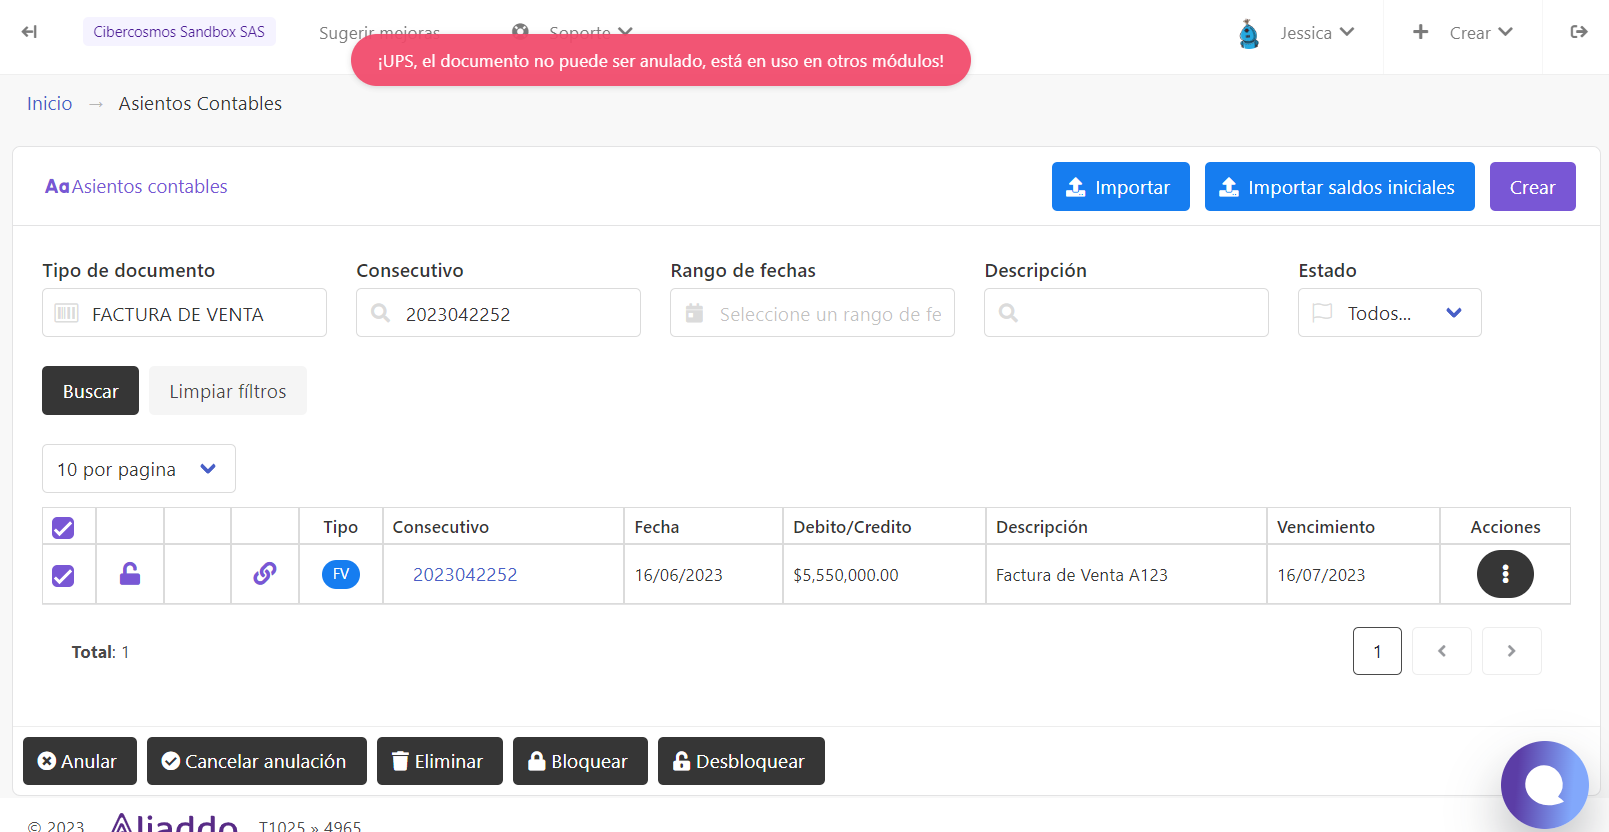Viewport: 1609px width, 832px height.
Task: Open the 10 por pagina dropdown
Action: click(139, 469)
